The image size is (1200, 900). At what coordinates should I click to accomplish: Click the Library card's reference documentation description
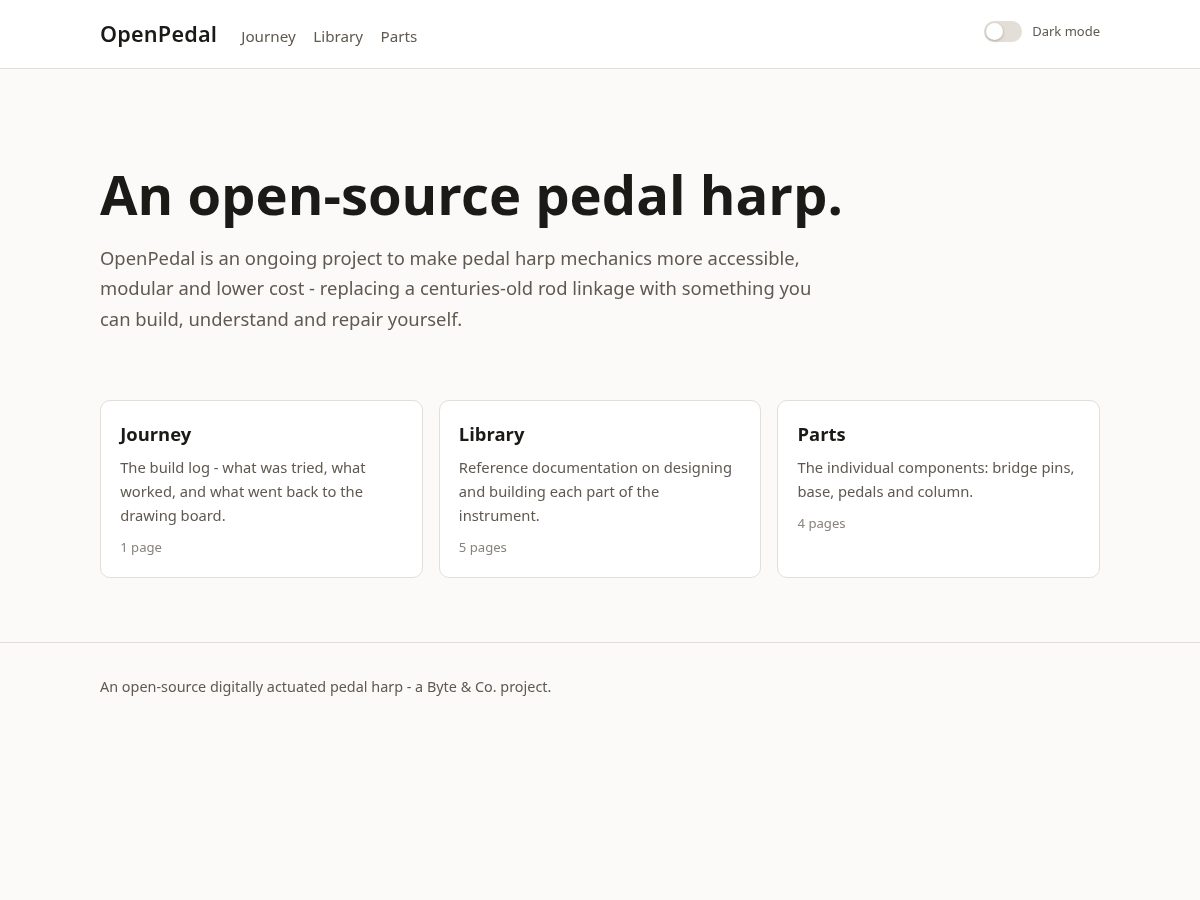point(596,492)
